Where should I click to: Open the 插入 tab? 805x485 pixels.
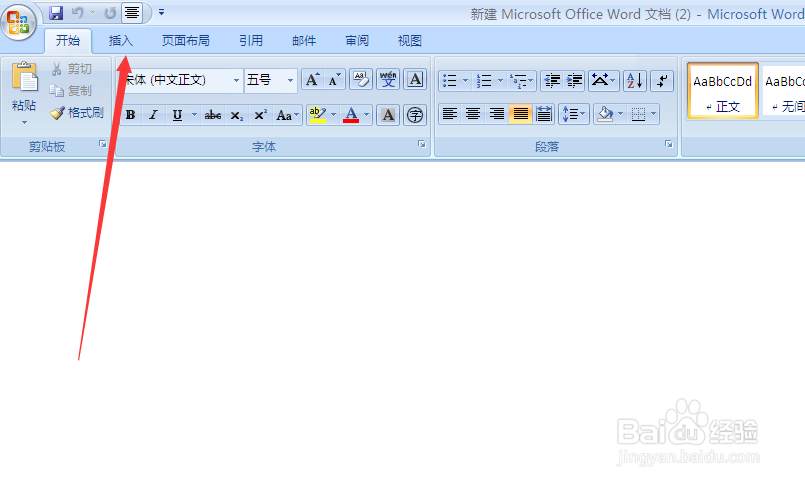coord(121,41)
